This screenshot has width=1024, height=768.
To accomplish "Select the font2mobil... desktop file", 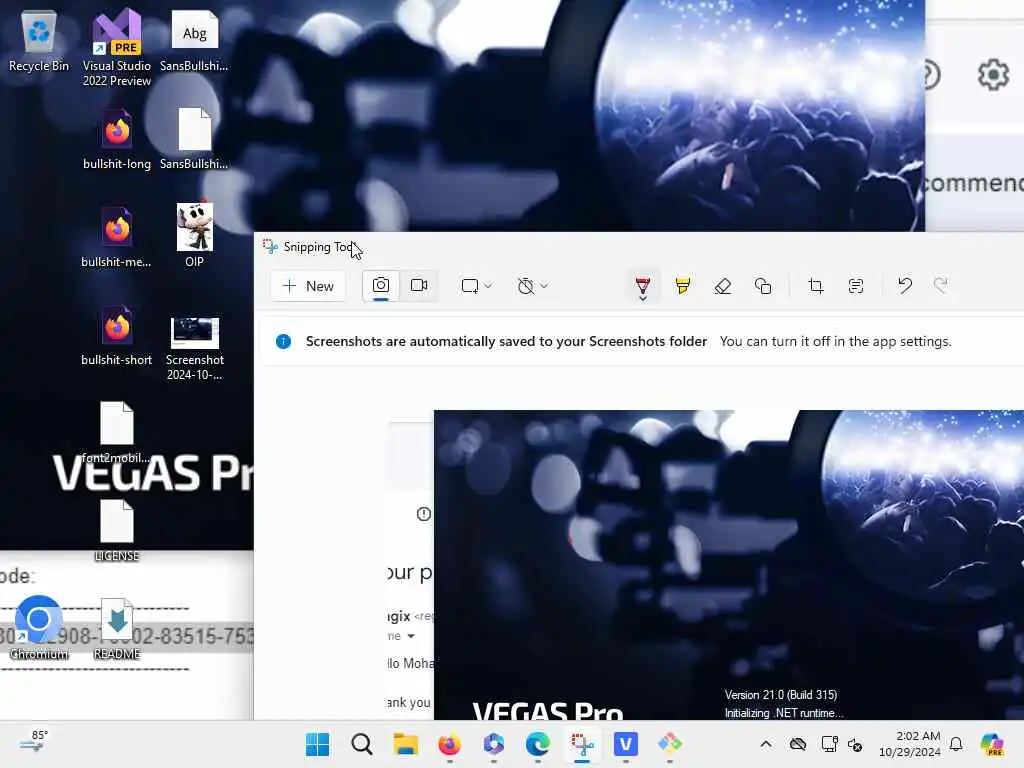I will tap(117, 432).
